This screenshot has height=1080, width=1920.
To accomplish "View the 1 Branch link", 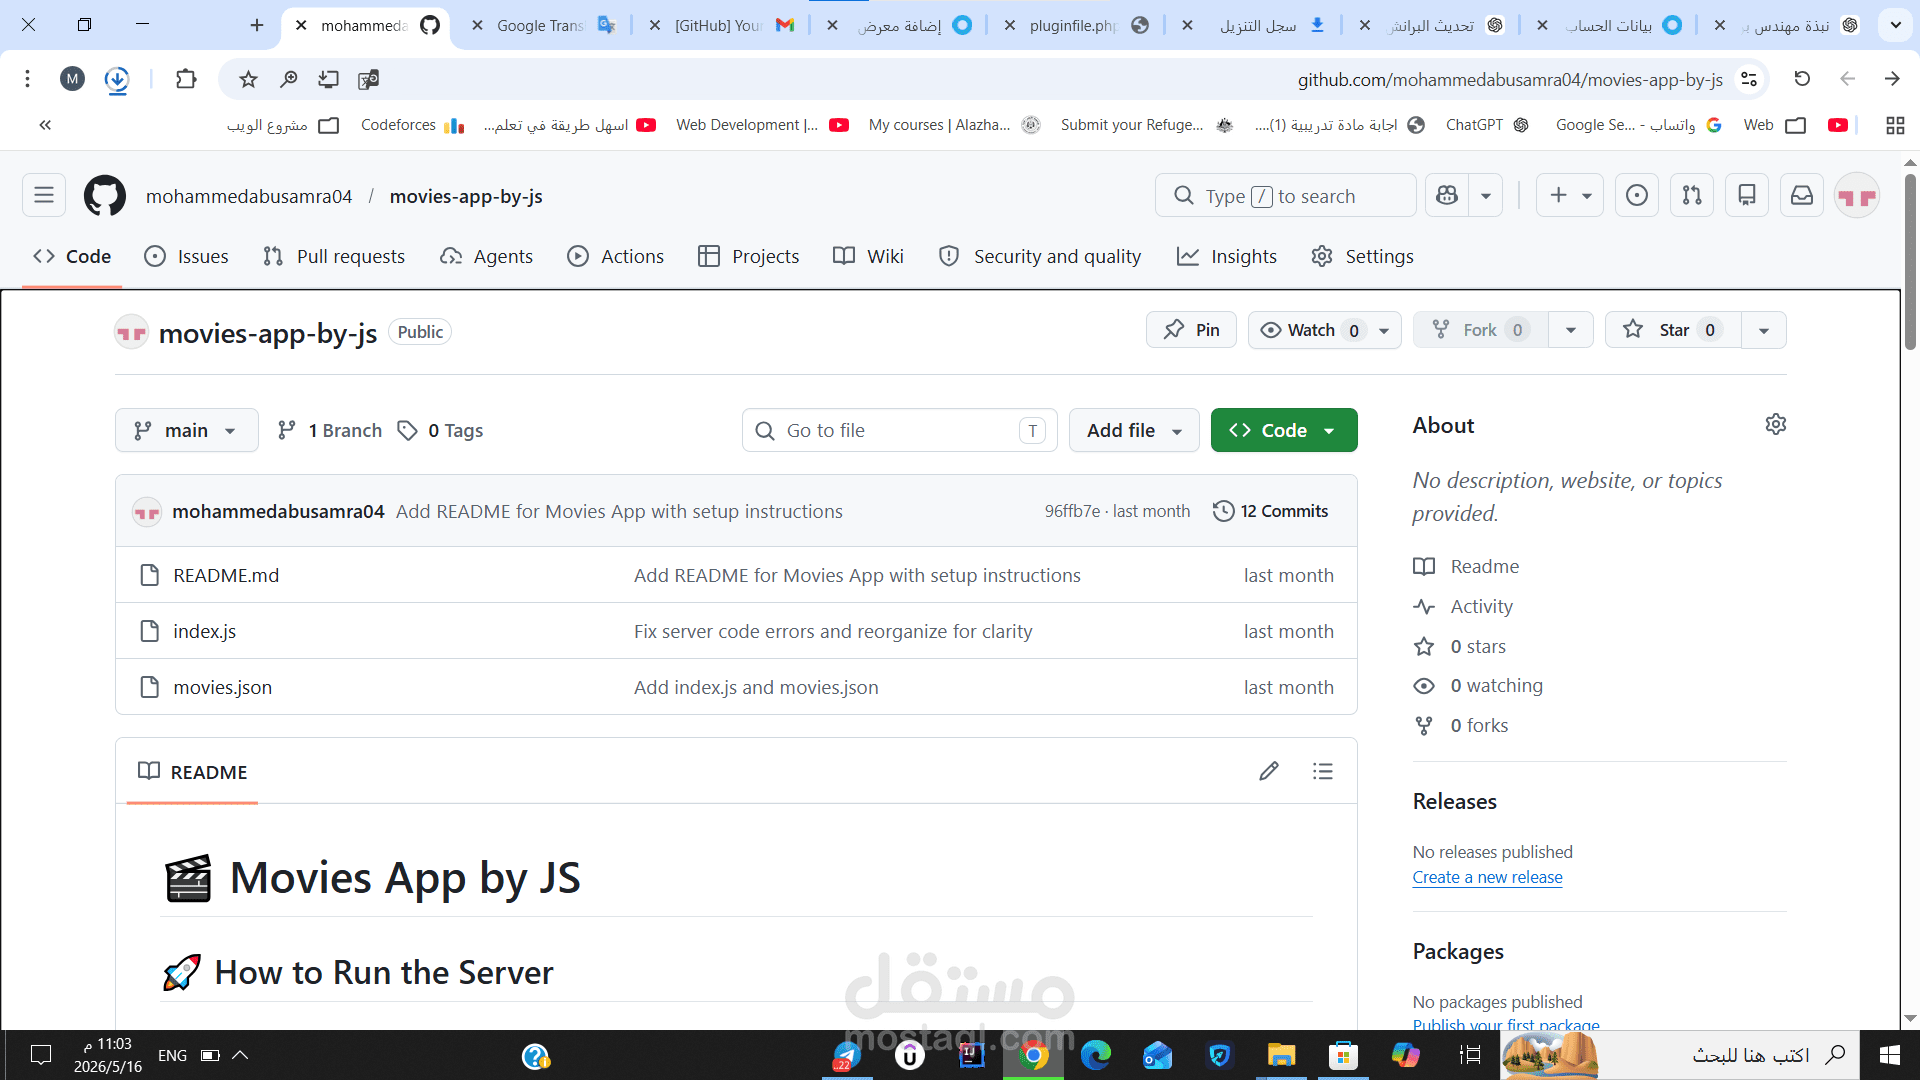I will (x=330, y=430).
